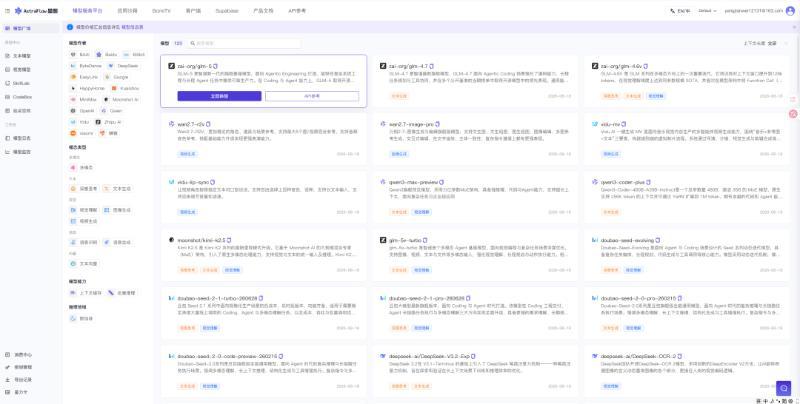Toggle the Kuaishou author filter
Viewport: 800px width, 404px height.
126,88
